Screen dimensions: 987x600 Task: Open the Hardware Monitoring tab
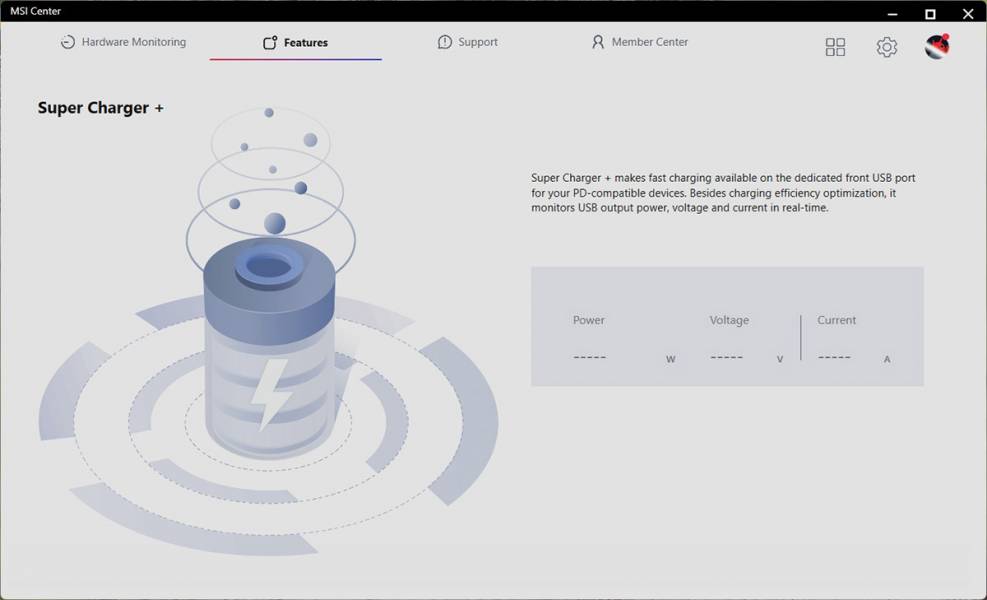123,42
